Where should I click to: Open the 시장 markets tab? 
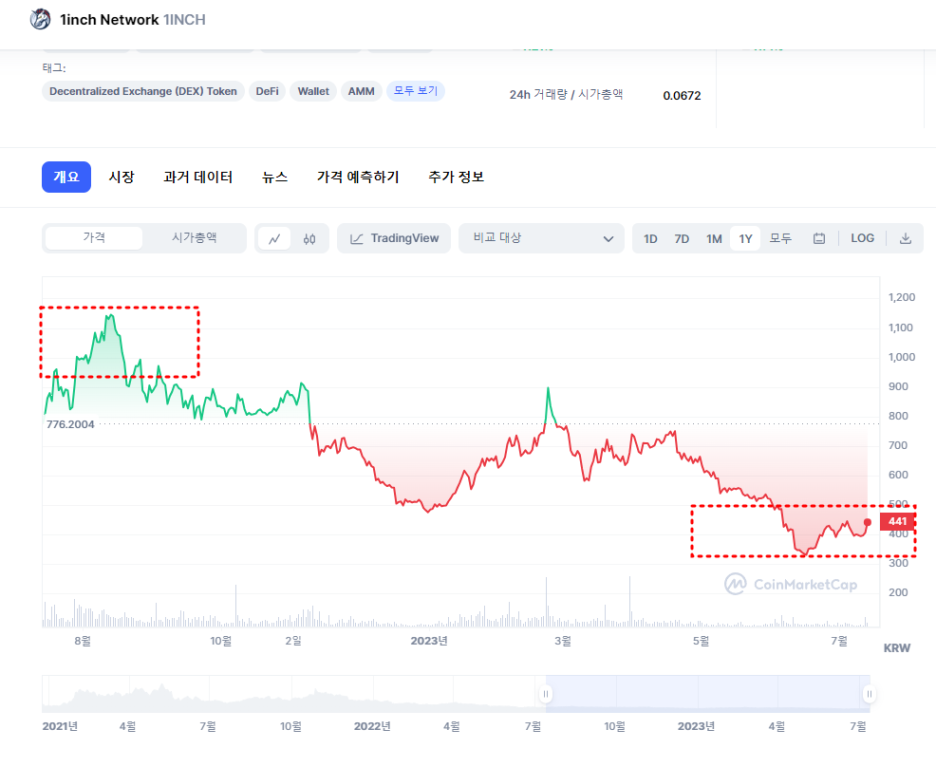pos(121,177)
